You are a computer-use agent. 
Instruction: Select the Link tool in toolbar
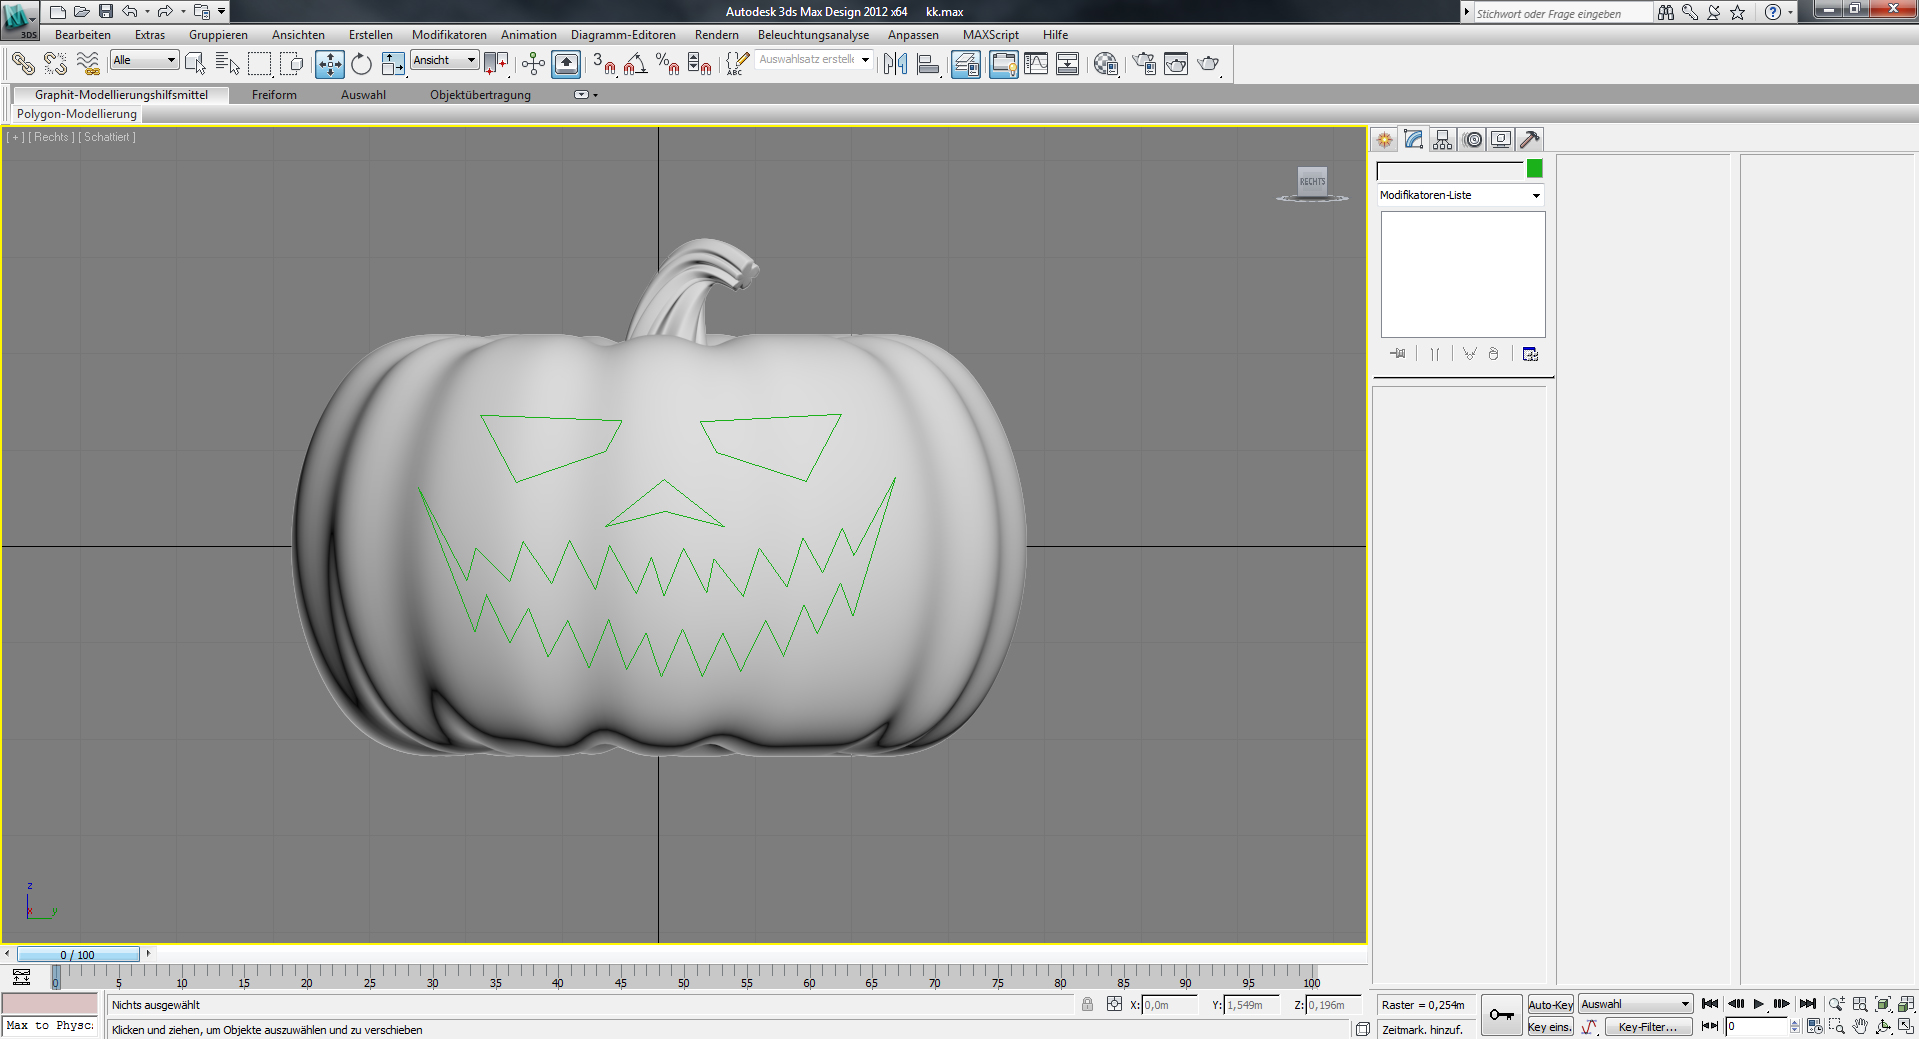[23, 64]
